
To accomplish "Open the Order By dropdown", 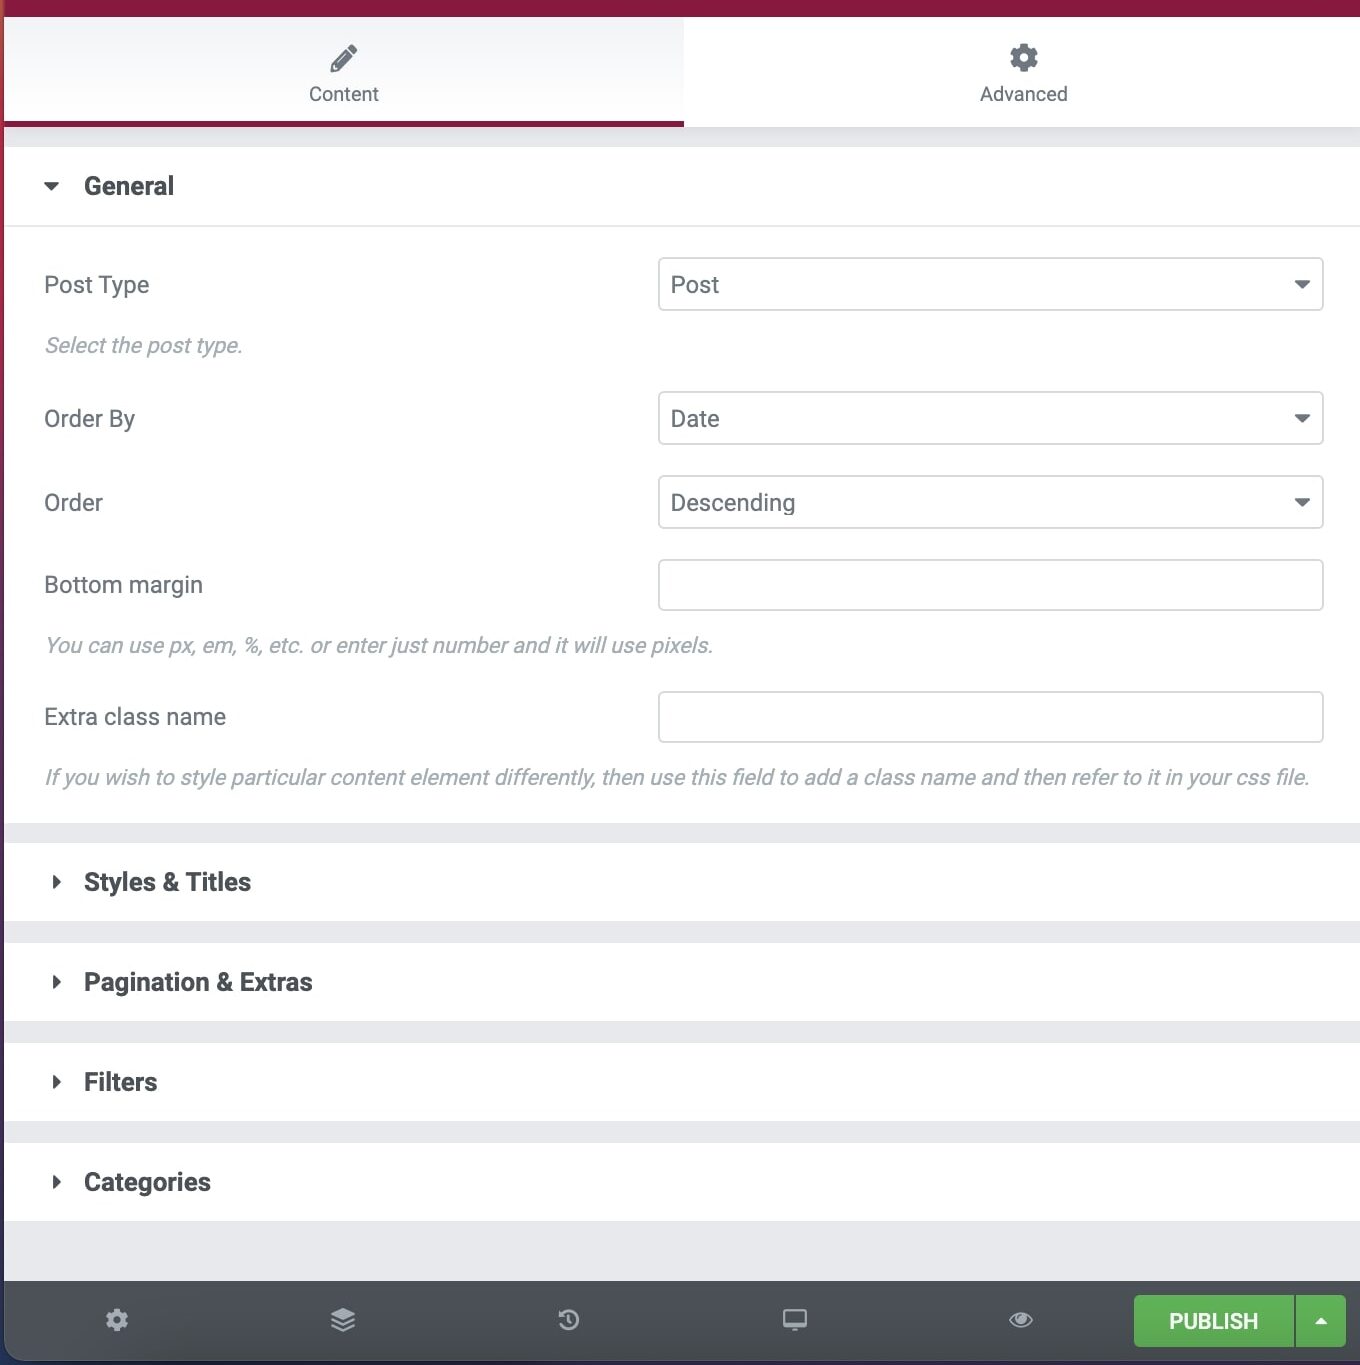I will tap(990, 418).
